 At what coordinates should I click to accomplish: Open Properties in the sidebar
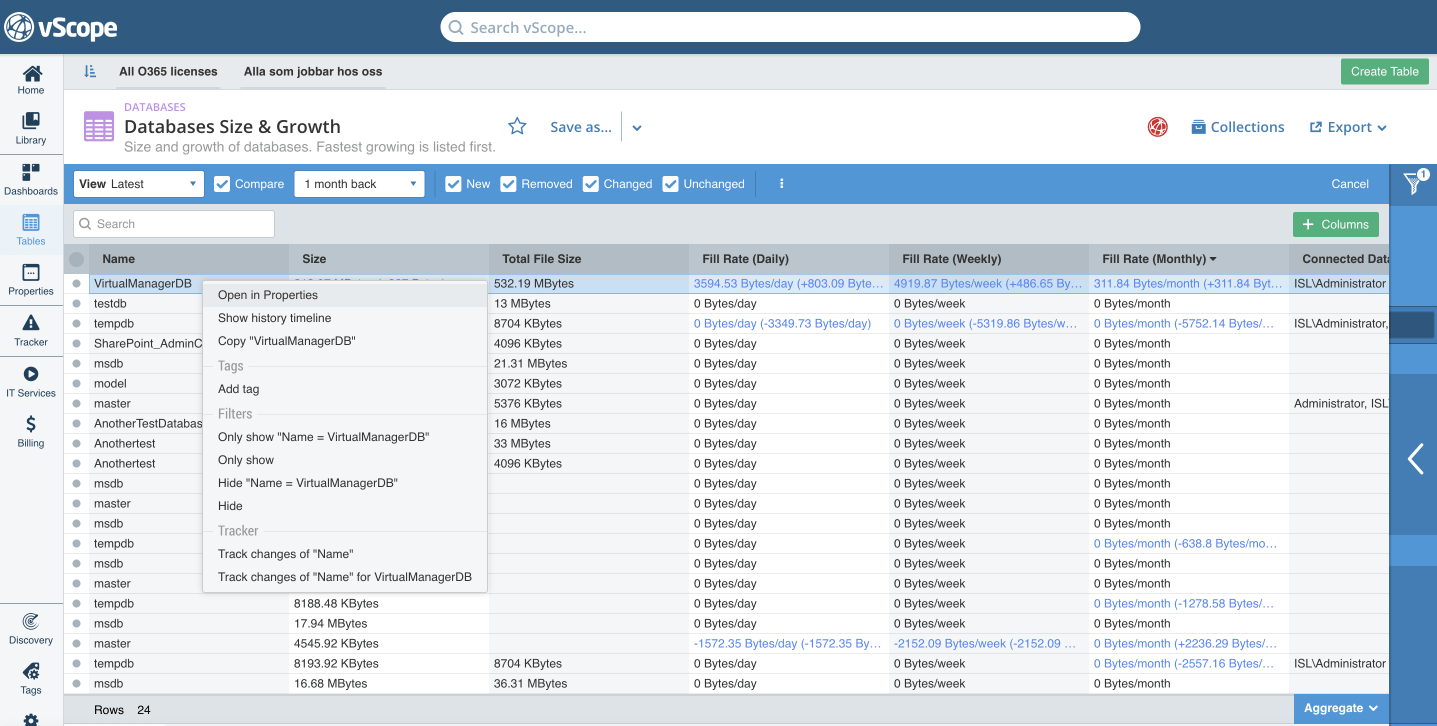(x=31, y=280)
